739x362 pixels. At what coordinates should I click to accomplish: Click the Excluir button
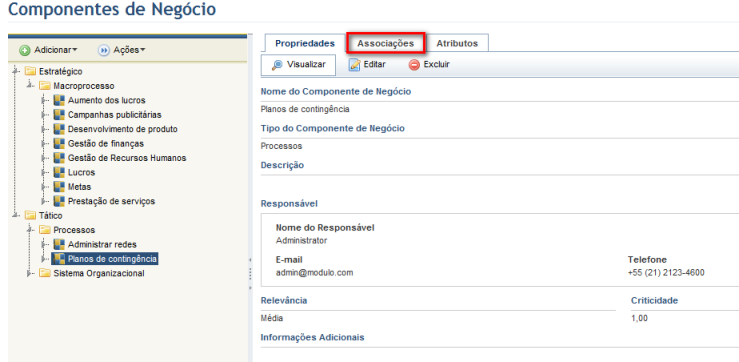429,65
